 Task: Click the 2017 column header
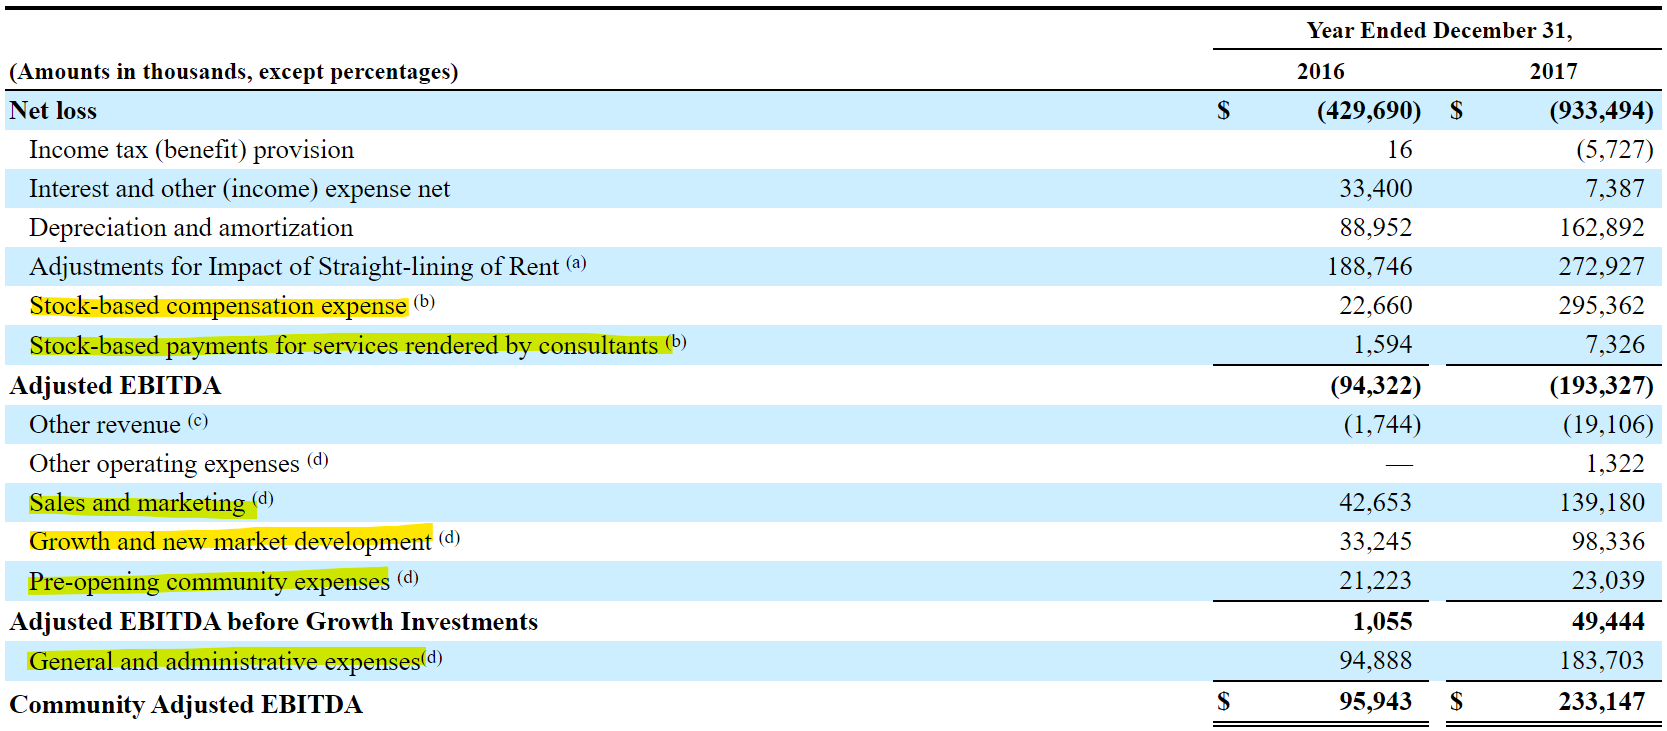[x=1553, y=72]
